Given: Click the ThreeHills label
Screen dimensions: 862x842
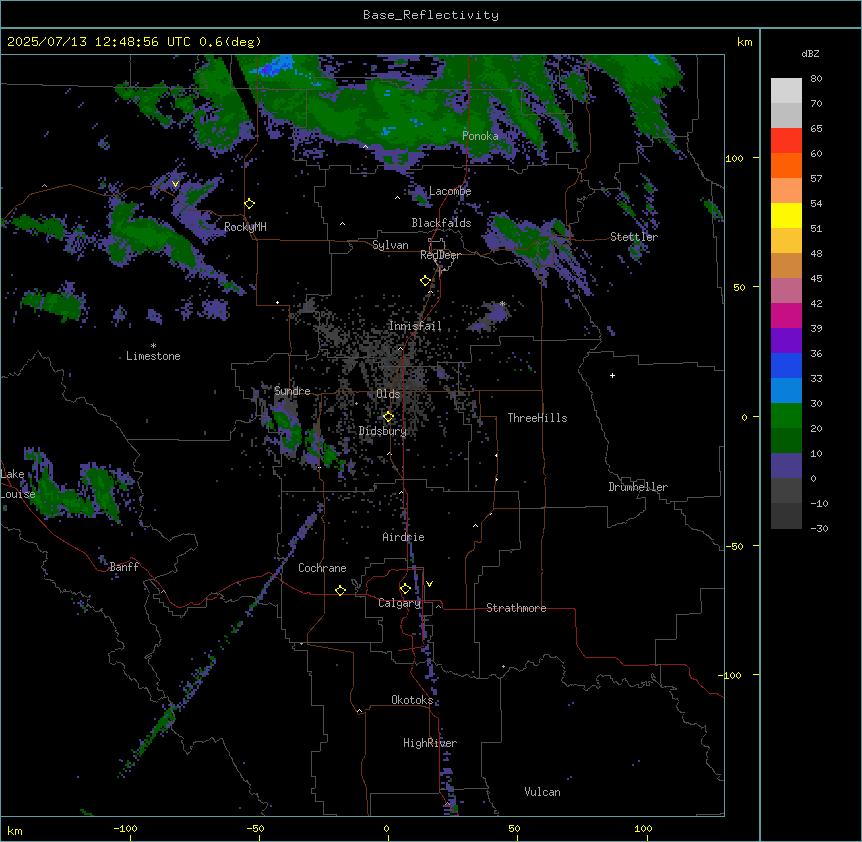Looking at the screenshot, I should point(538,418).
